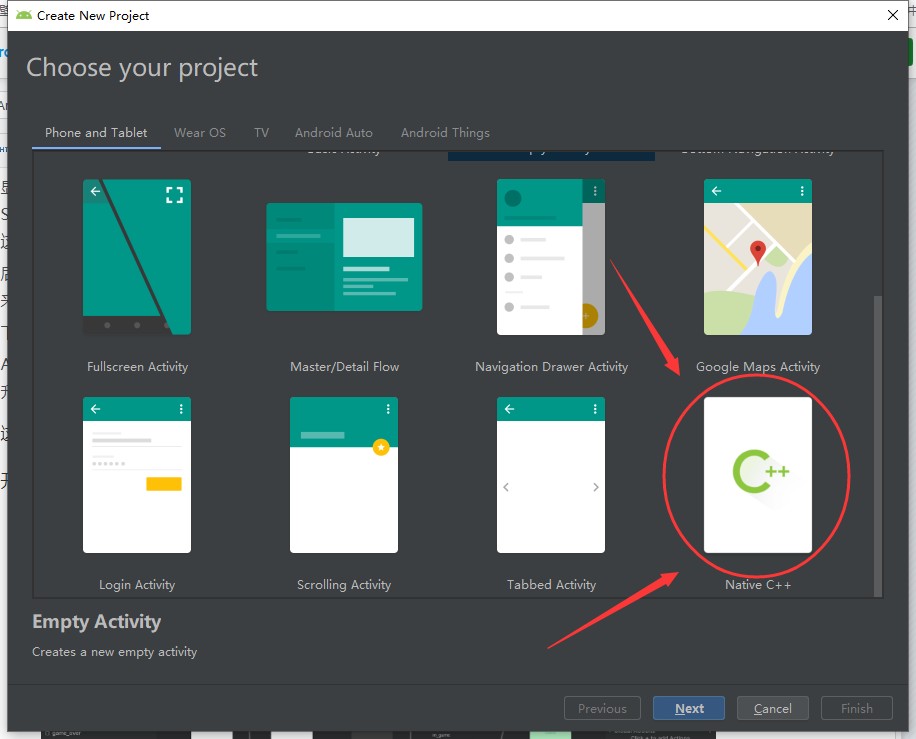Viewport: 916px width, 739px height.
Task: Choose the Scrolling Activity template thumbnail
Action: click(x=344, y=475)
